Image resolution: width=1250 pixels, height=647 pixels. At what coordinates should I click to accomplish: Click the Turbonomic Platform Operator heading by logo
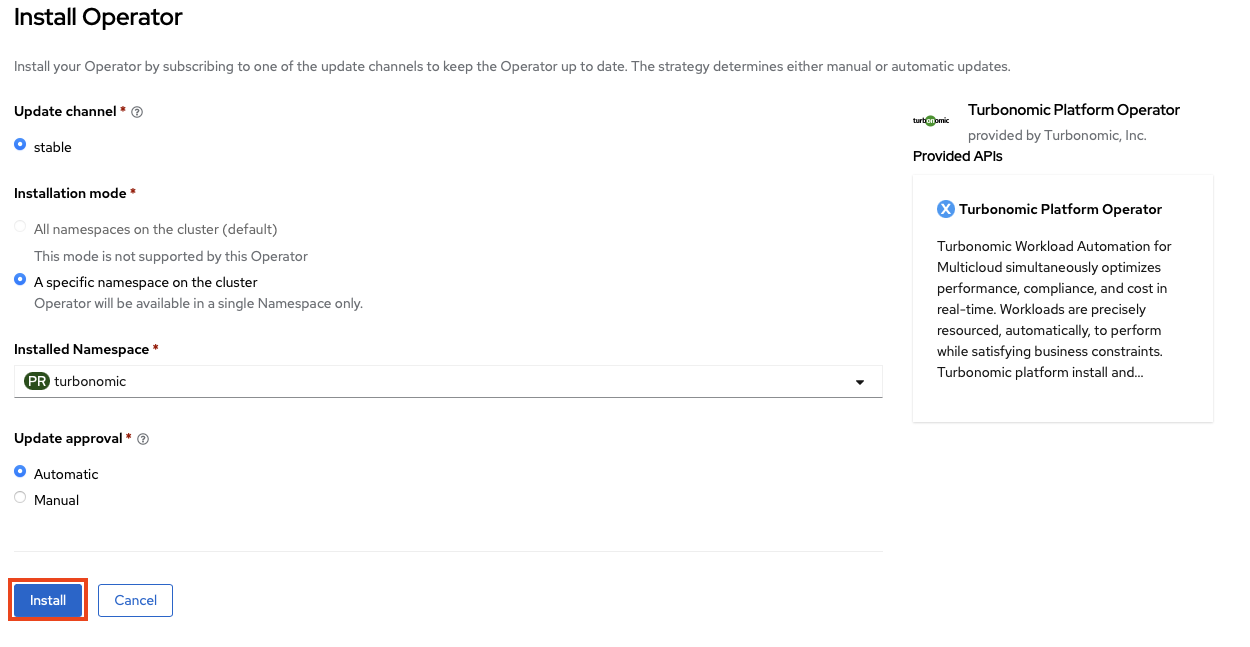(x=1073, y=110)
